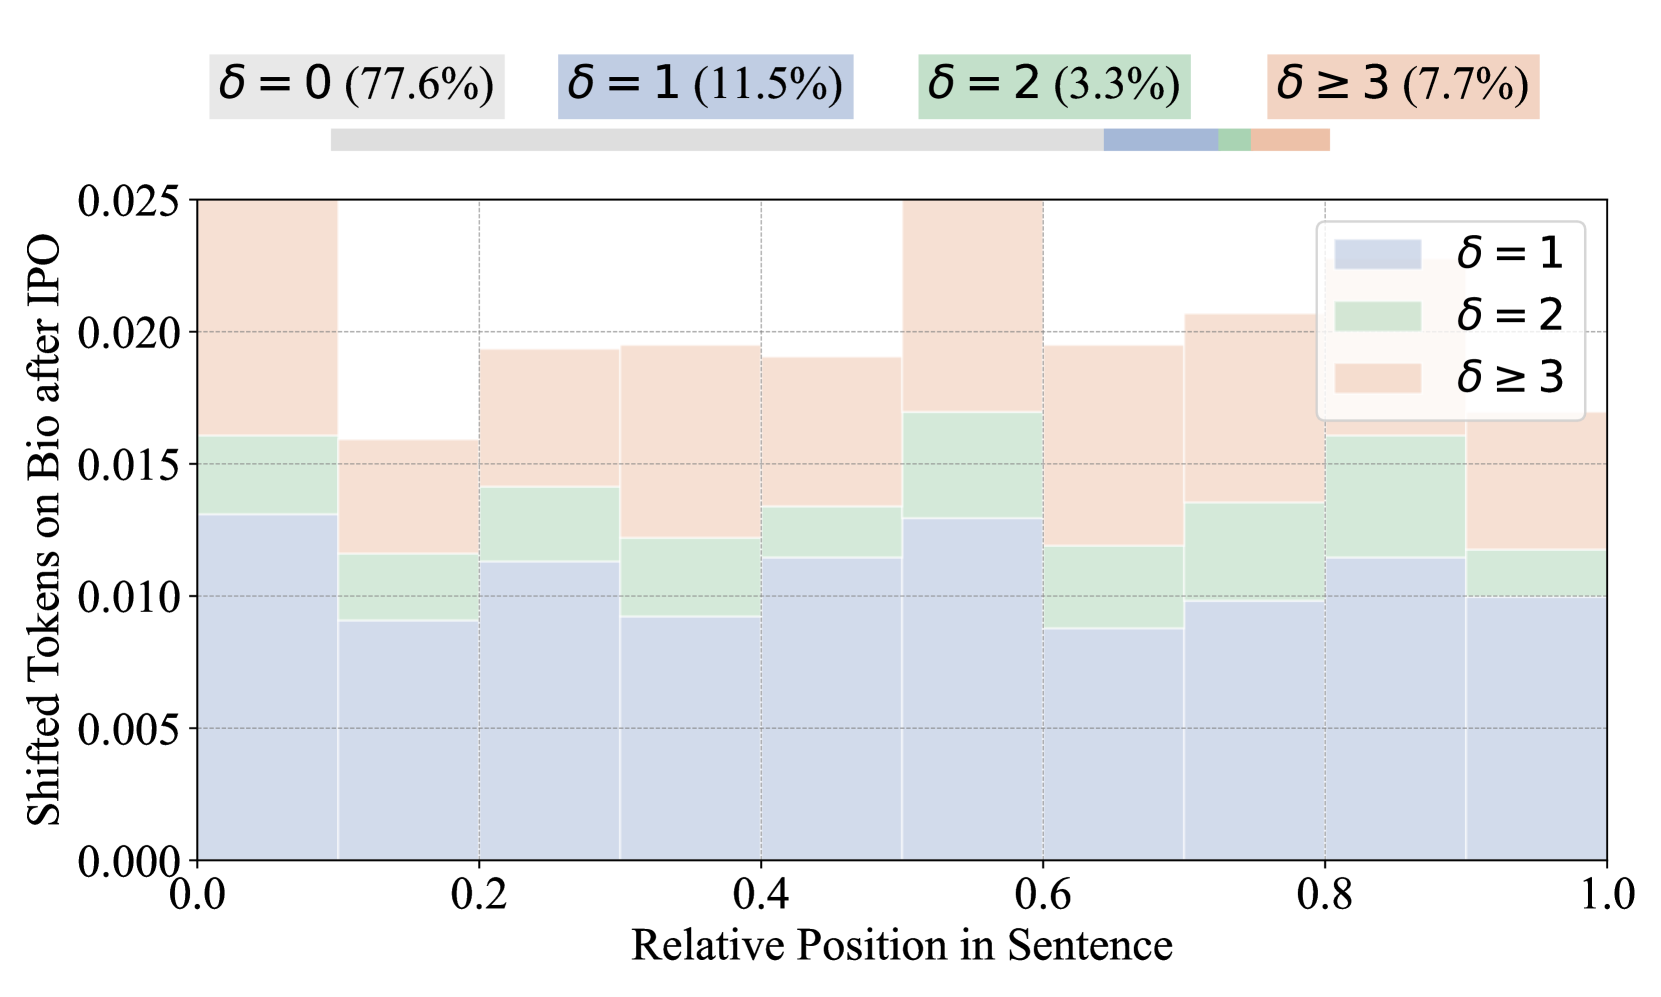Click the 0.015 tick label on the y-axis

(x=130, y=465)
